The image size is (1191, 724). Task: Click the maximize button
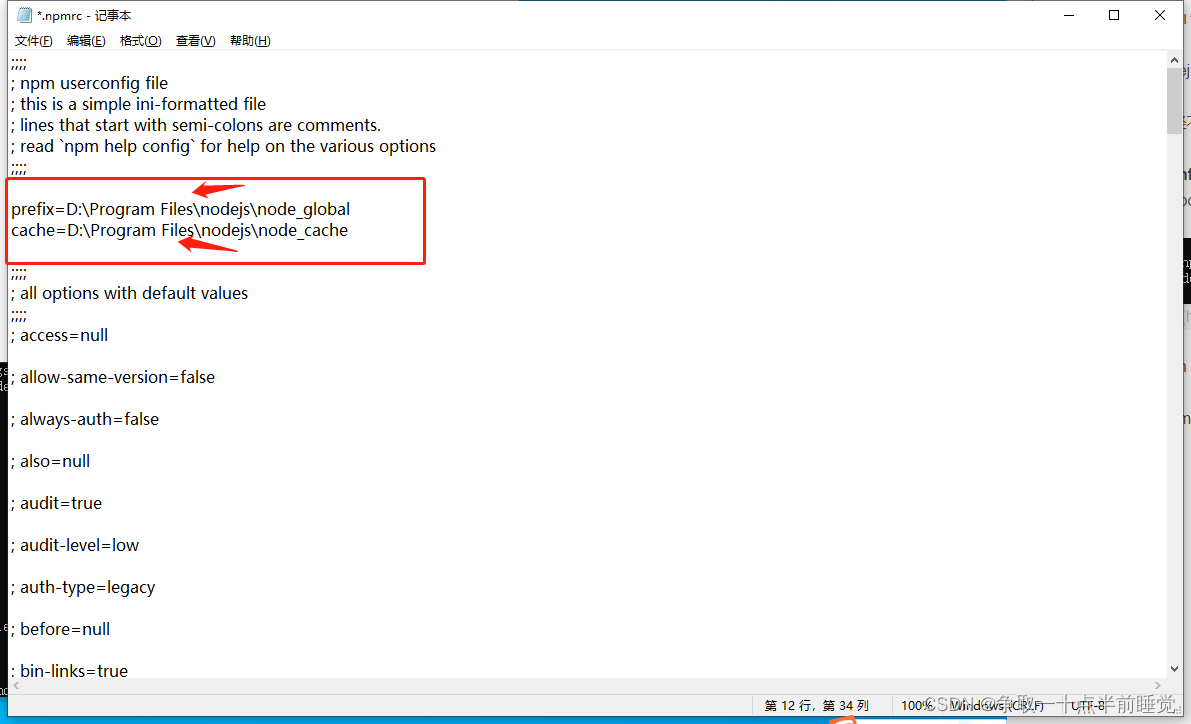tap(1113, 14)
